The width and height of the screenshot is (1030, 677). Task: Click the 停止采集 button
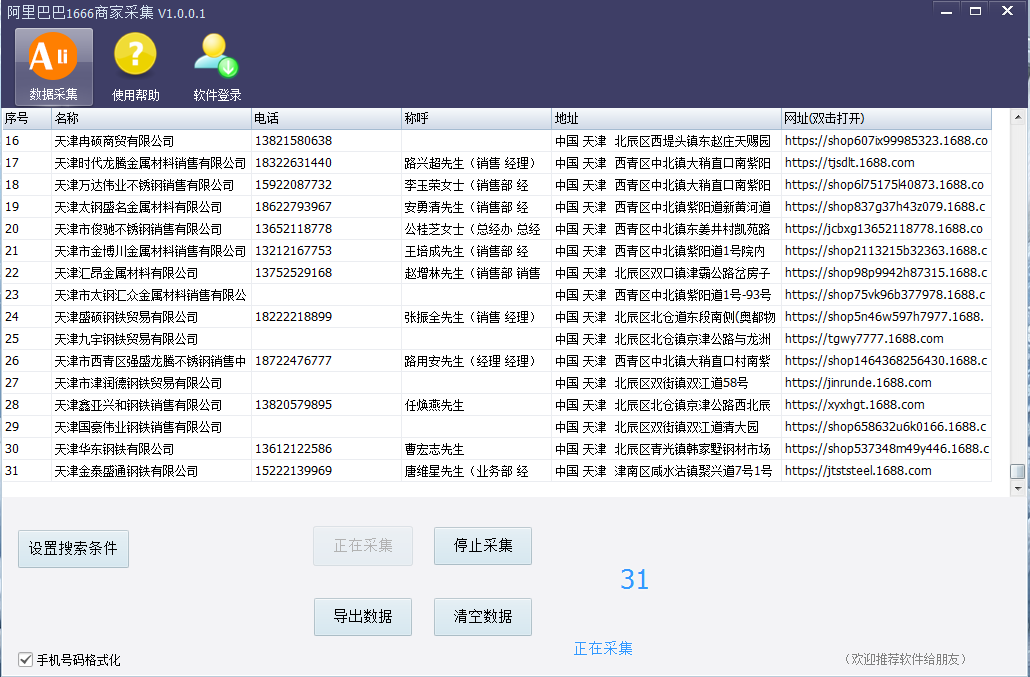[483, 546]
